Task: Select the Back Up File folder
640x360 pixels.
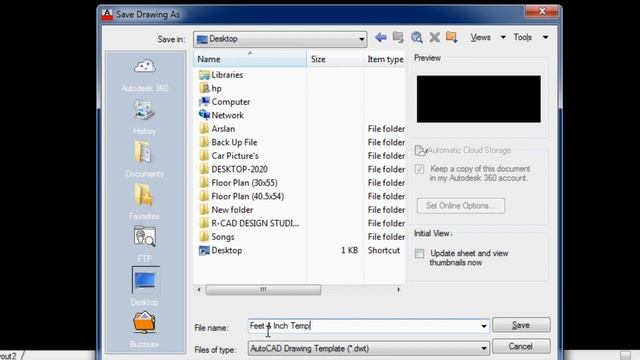Action: [228, 142]
